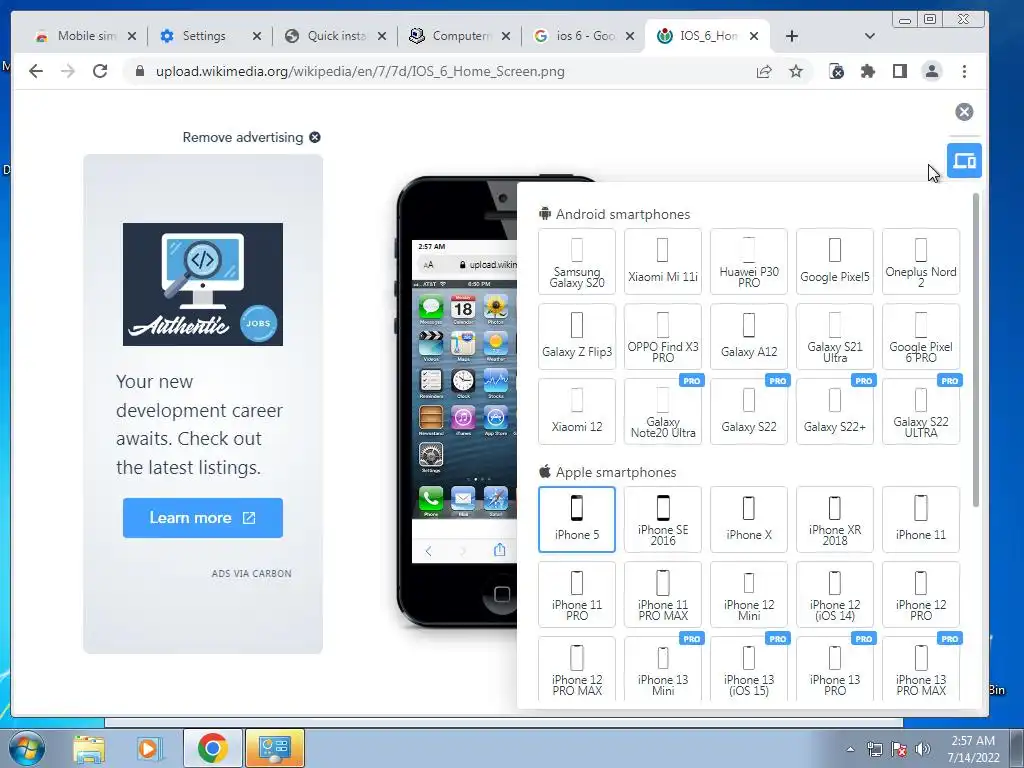Open the Learn more ad button

click(202, 518)
